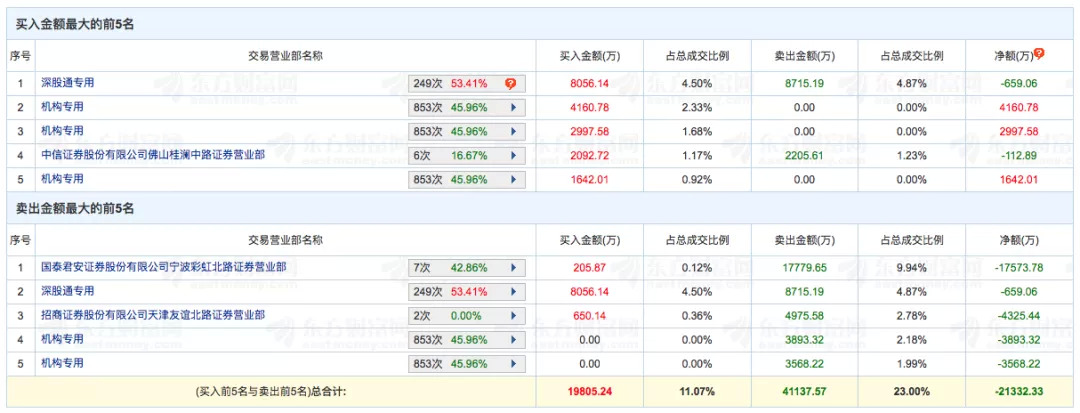Expand arrow in the 6次 16.67% box
This screenshot has width=1080, height=413.
pos(514,155)
